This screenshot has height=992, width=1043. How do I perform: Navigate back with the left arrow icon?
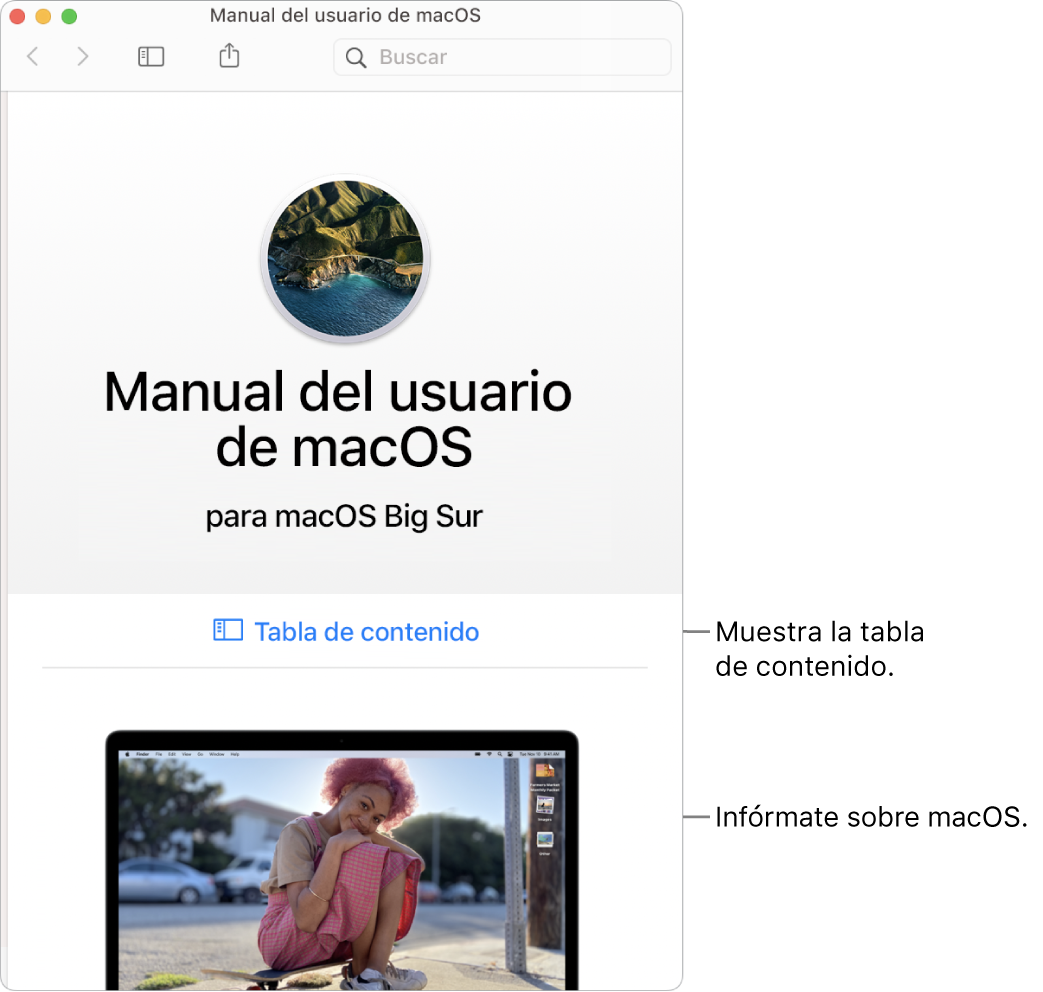pos(32,57)
